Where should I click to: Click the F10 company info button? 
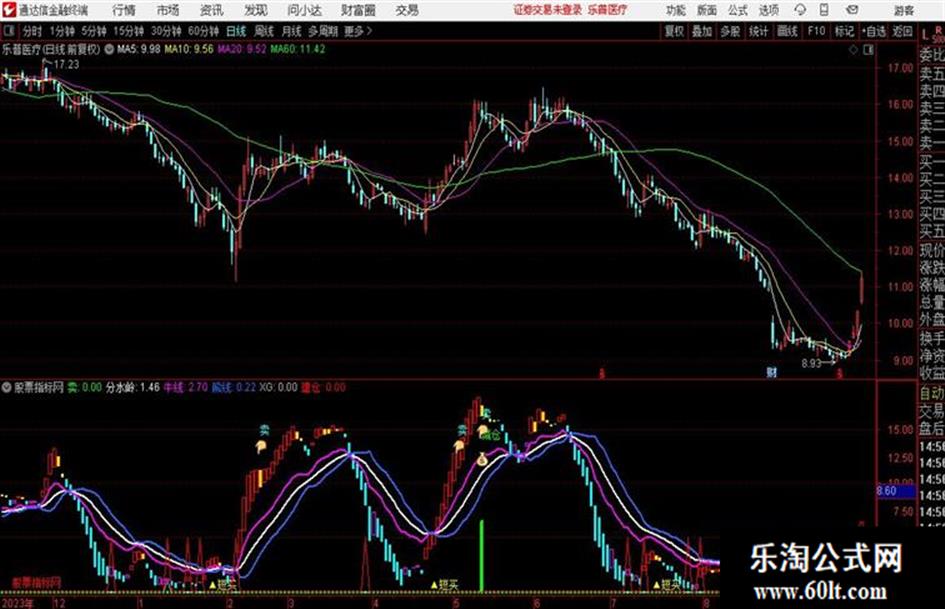pyautogui.click(x=817, y=31)
